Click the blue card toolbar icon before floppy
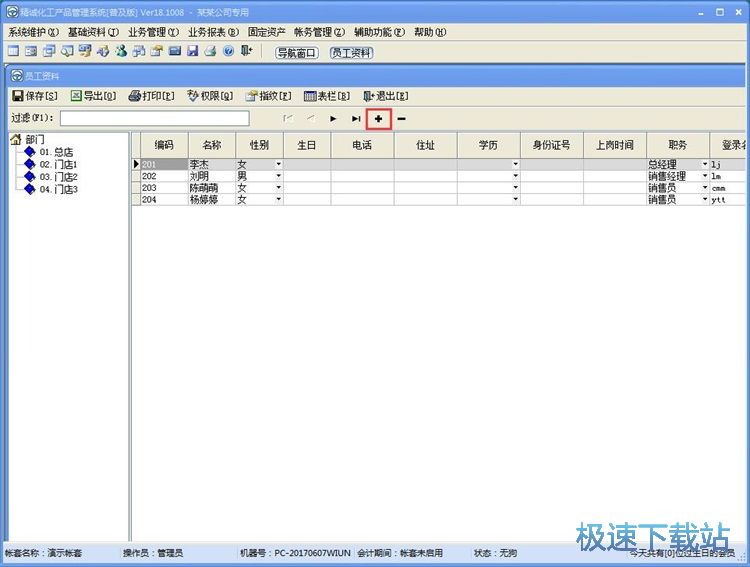The height and width of the screenshot is (567, 750). [x=175, y=51]
